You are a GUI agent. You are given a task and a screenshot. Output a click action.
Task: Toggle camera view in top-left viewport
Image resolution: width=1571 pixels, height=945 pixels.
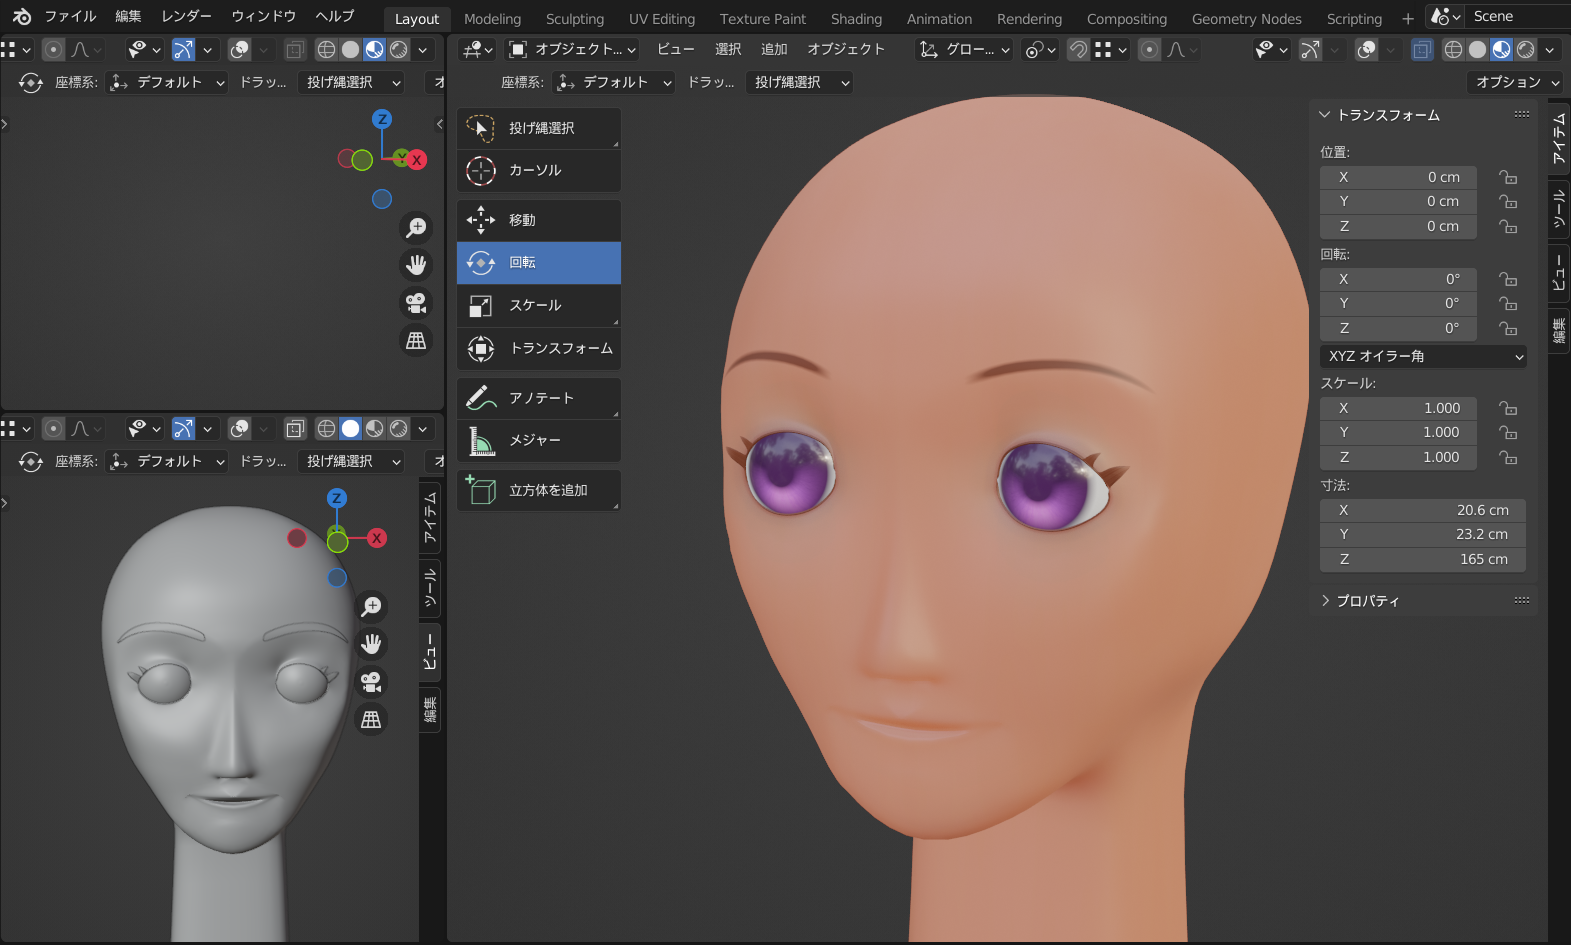(416, 302)
